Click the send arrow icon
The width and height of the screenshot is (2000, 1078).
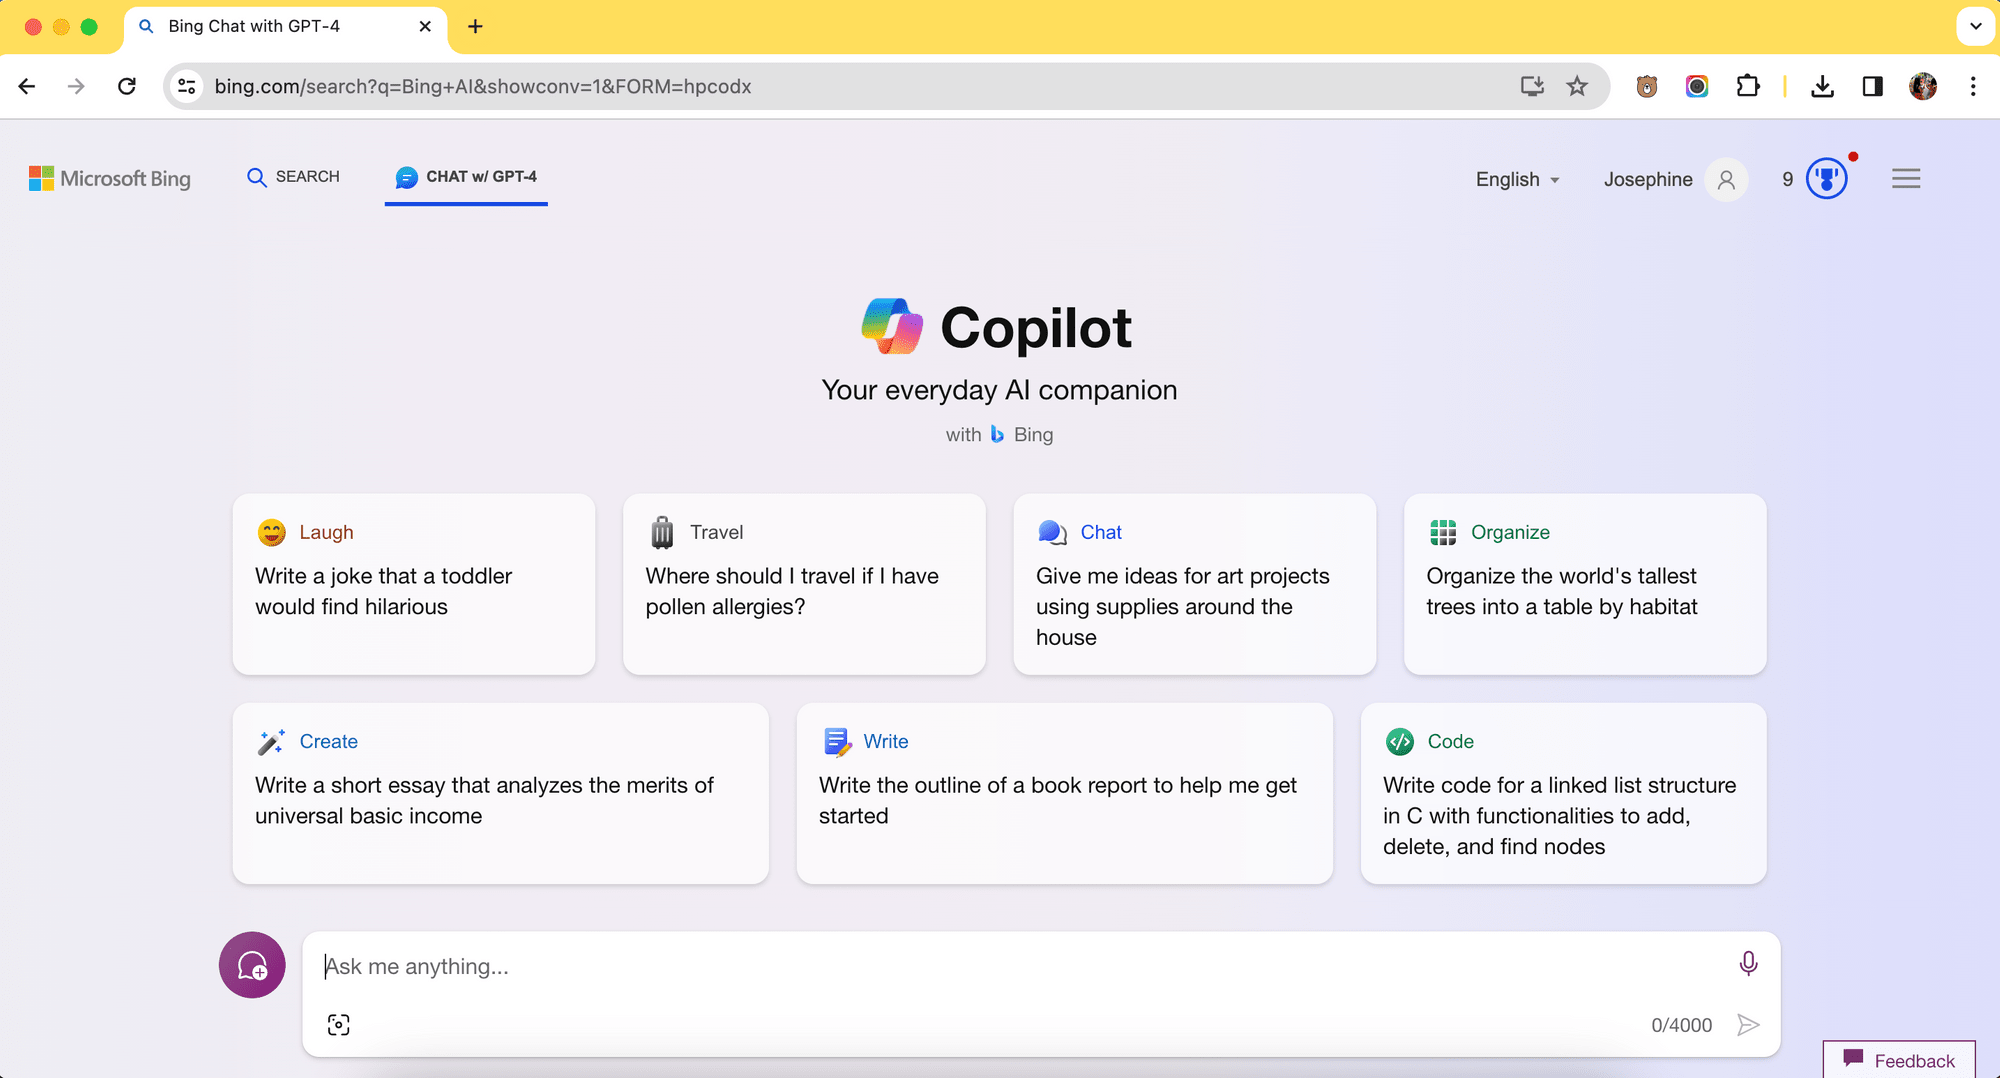[x=1748, y=1025]
